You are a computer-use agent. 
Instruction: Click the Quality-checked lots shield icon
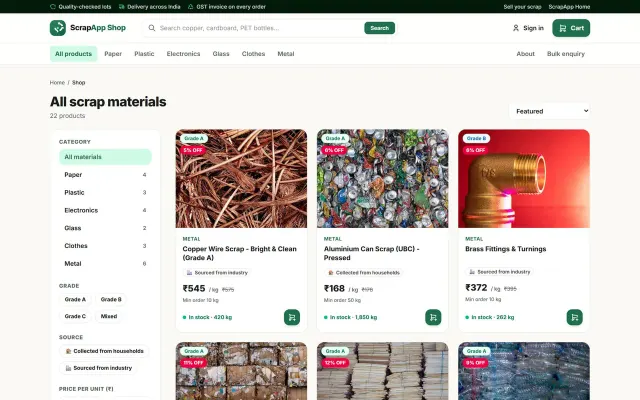pos(53,7)
